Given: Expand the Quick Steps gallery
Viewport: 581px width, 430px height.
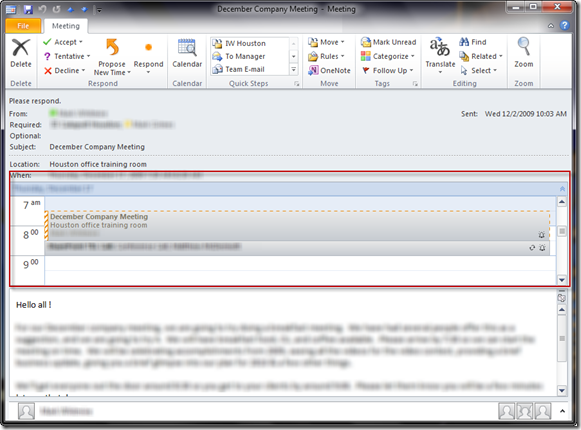Looking at the screenshot, I should pos(293,69).
